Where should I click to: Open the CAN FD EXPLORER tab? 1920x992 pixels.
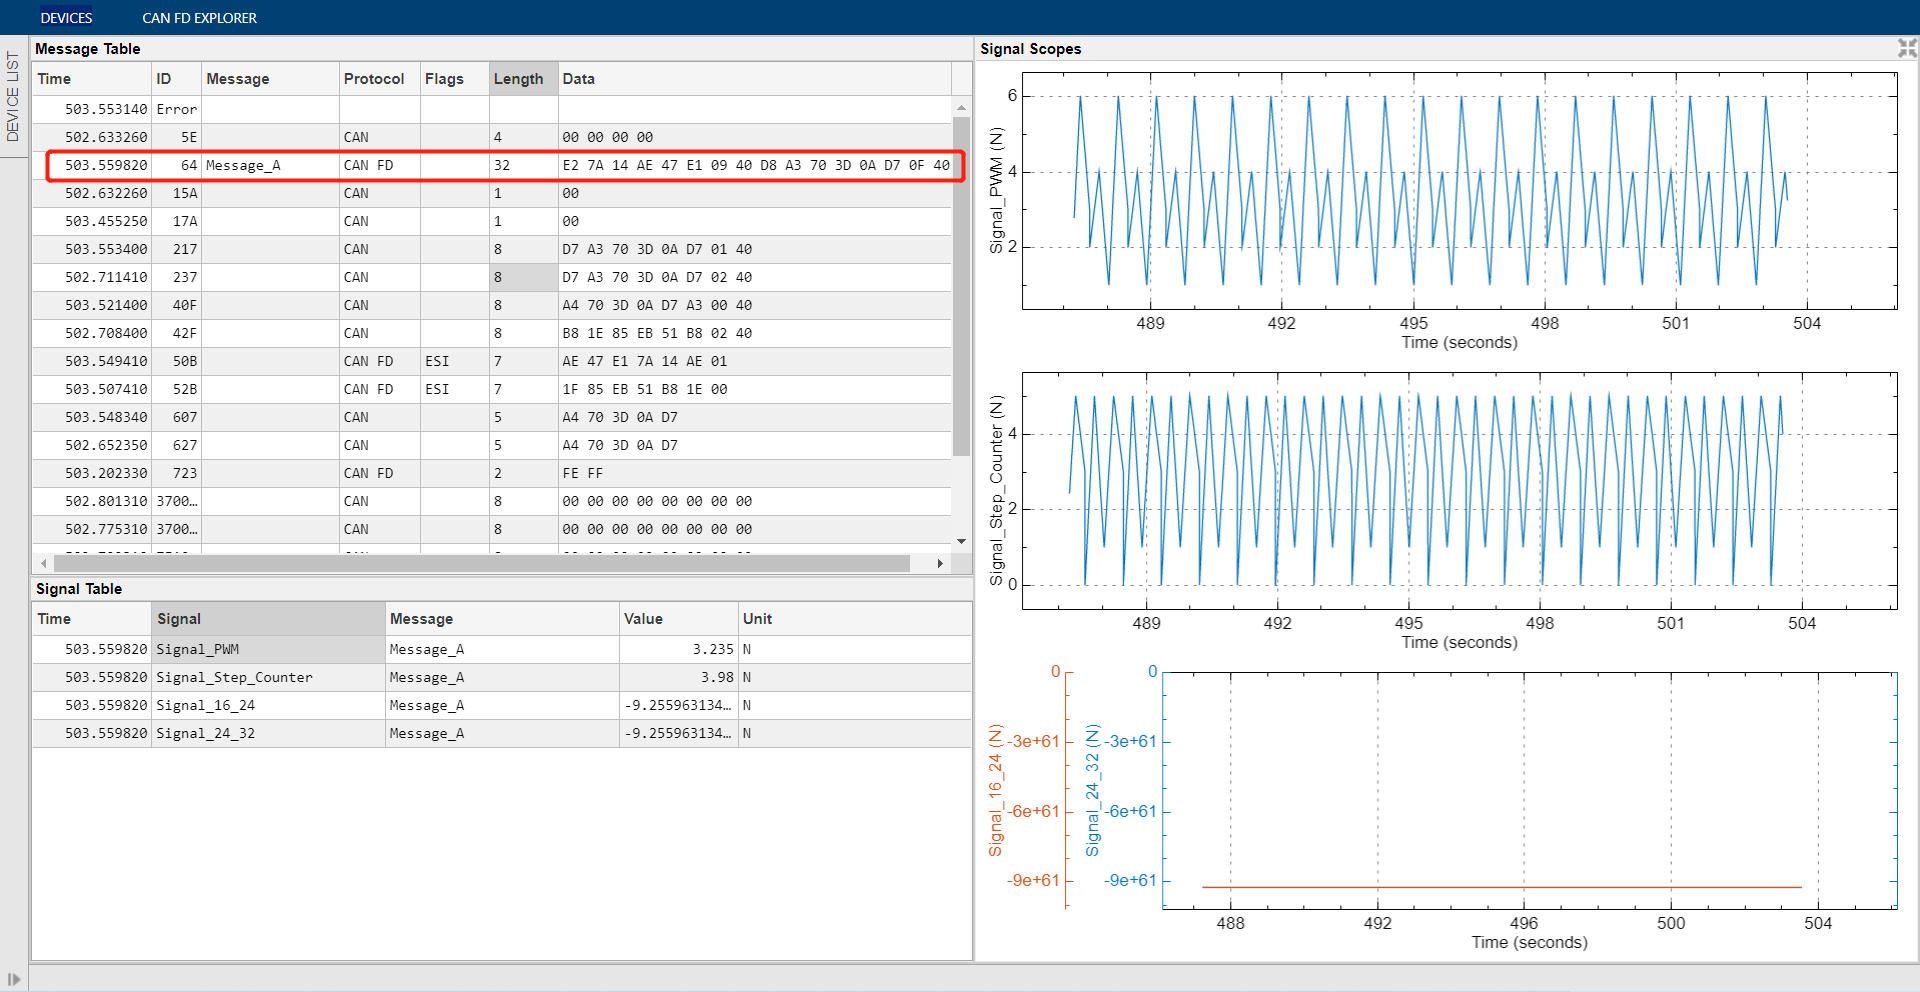199,17
